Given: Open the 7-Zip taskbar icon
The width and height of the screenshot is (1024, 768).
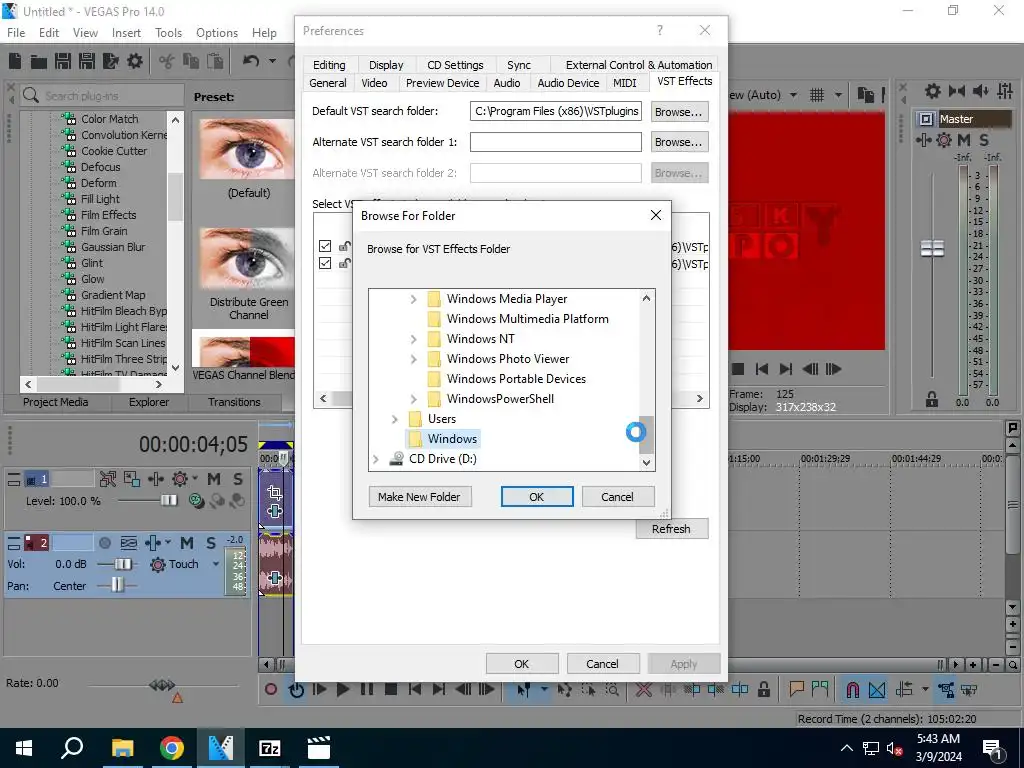Looking at the screenshot, I should click(x=270, y=748).
